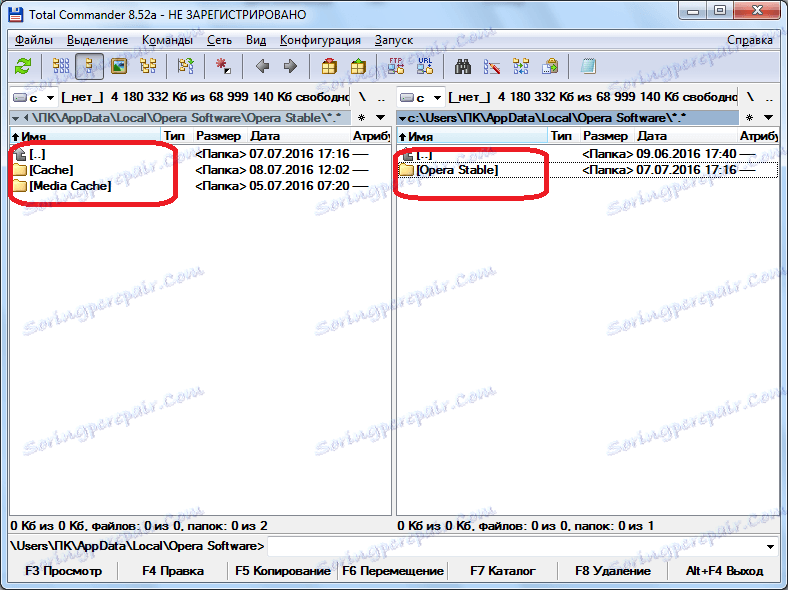Open right panel drive dropdown
The image size is (788, 590).
pyautogui.click(x=421, y=97)
